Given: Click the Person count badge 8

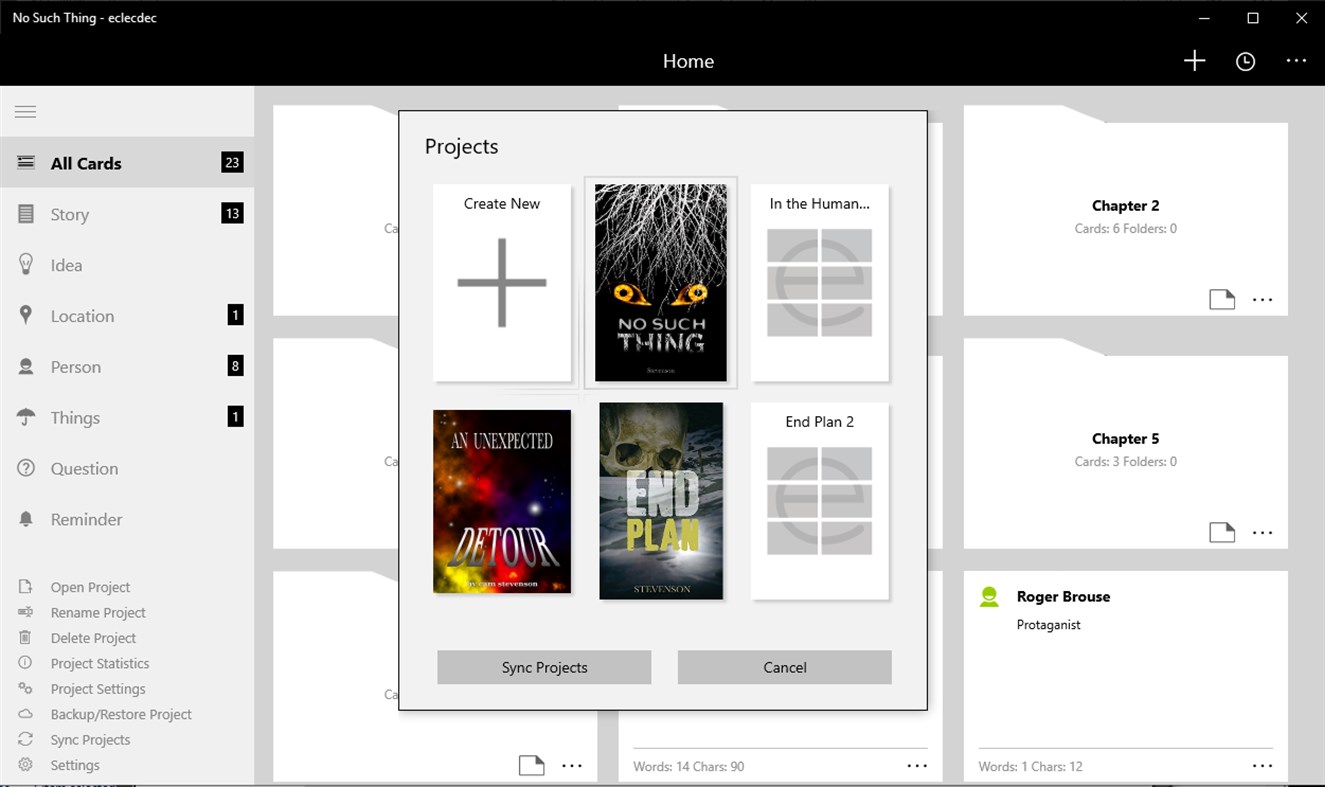Looking at the screenshot, I should tap(235, 366).
